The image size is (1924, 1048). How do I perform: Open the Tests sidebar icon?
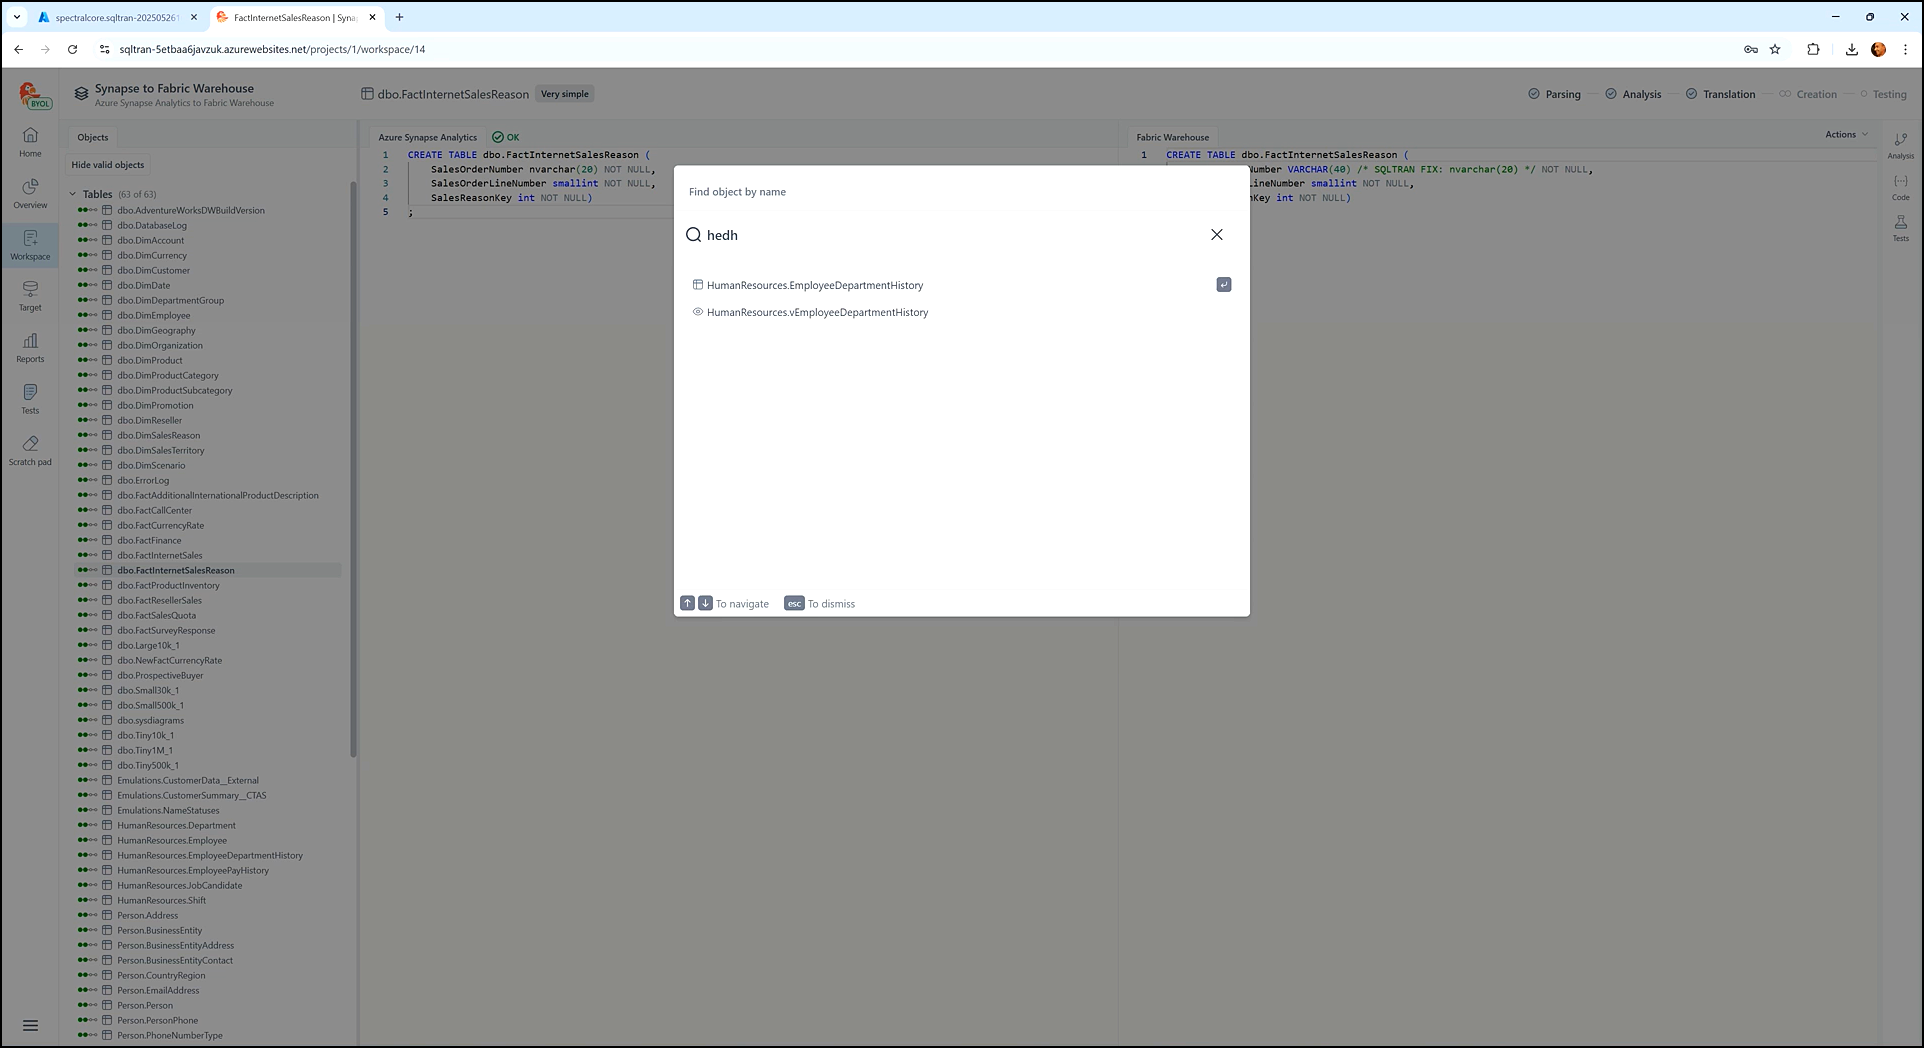[x=30, y=398]
